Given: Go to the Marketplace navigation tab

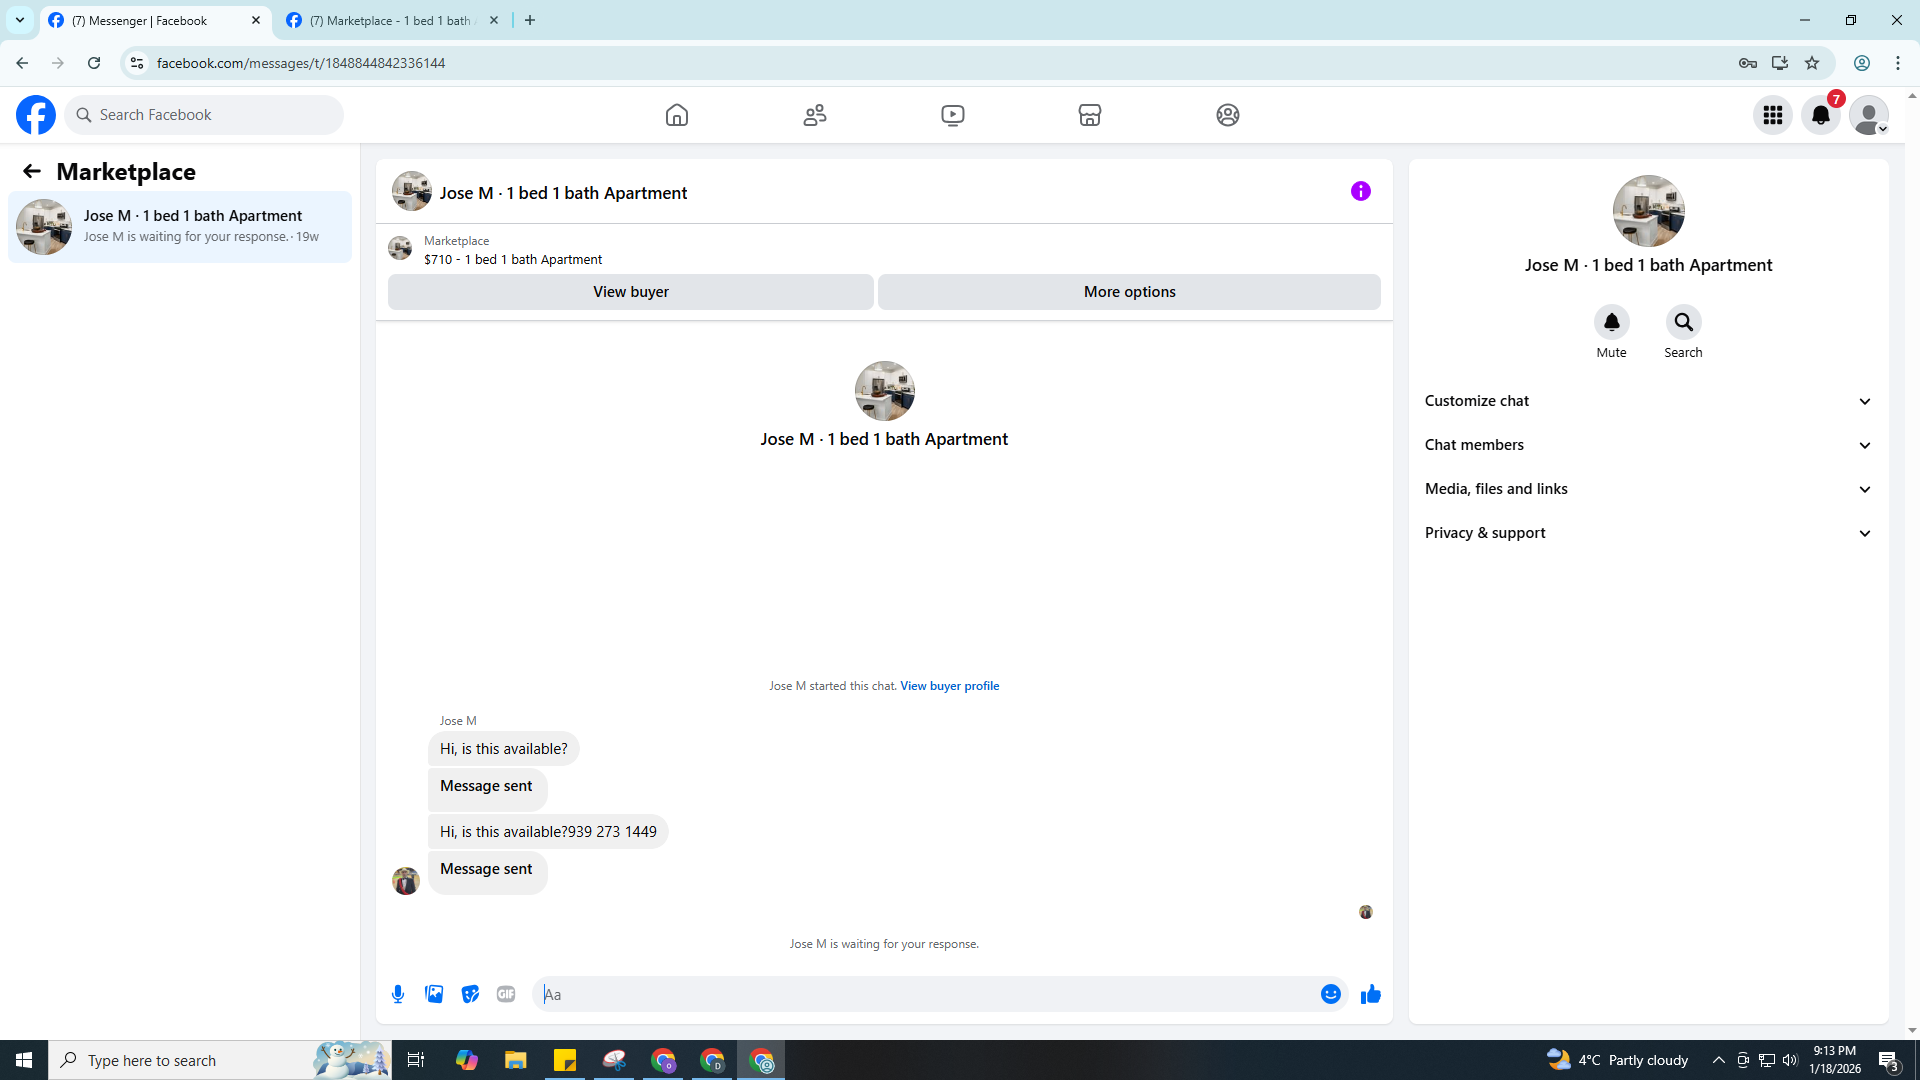Looking at the screenshot, I should [x=1090, y=115].
